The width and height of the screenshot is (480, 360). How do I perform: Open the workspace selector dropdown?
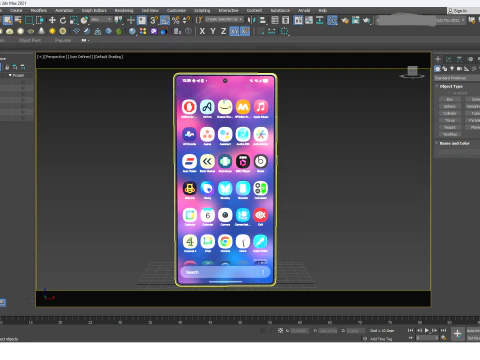point(421,20)
